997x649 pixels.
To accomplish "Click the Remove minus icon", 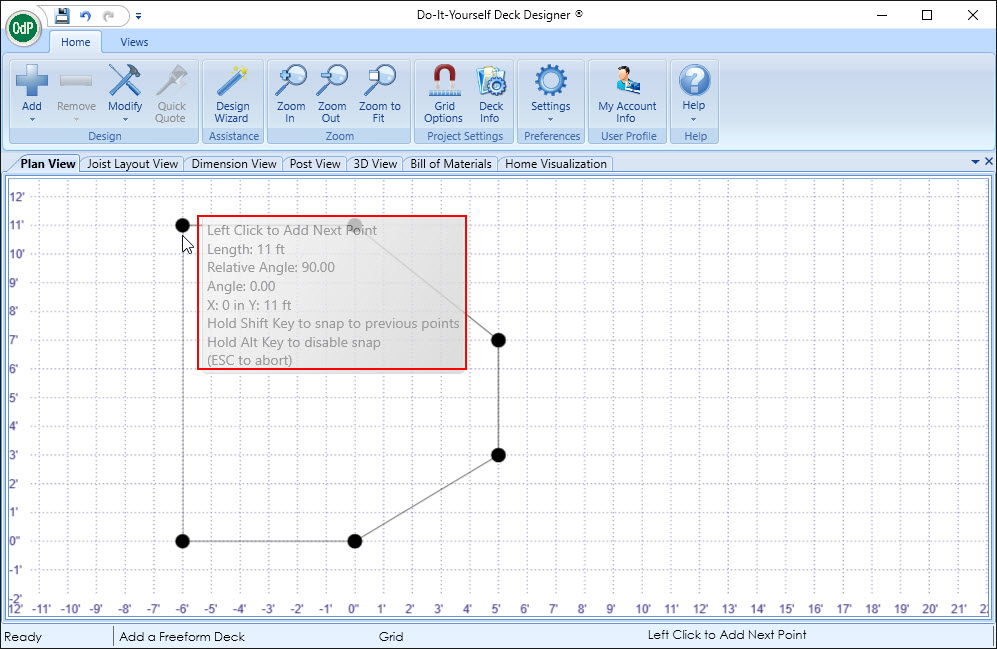I will (76, 80).
